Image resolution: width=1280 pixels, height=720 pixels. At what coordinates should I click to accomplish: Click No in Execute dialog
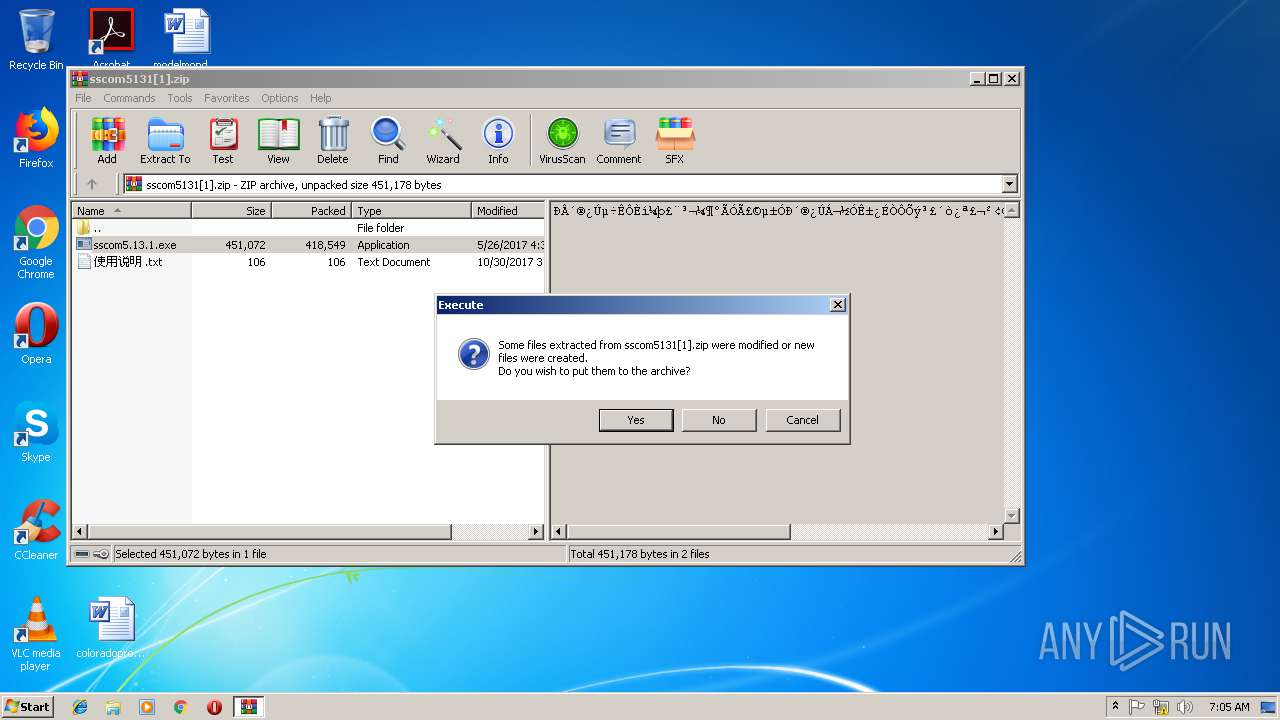tap(718, 420)
